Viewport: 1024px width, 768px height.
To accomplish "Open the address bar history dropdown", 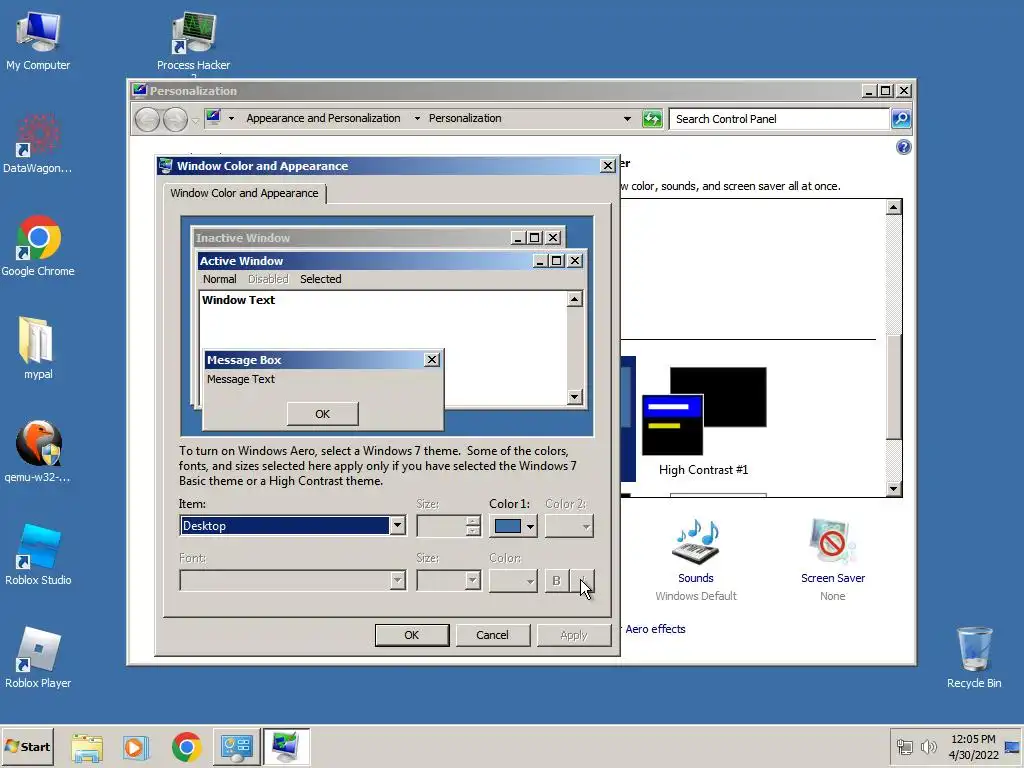I will pos(627,119).
